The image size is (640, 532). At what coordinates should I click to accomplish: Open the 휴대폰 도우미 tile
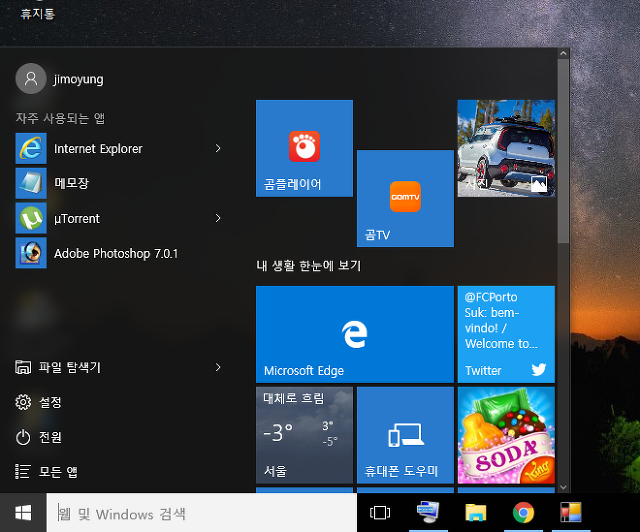click(x=405, y=435)
